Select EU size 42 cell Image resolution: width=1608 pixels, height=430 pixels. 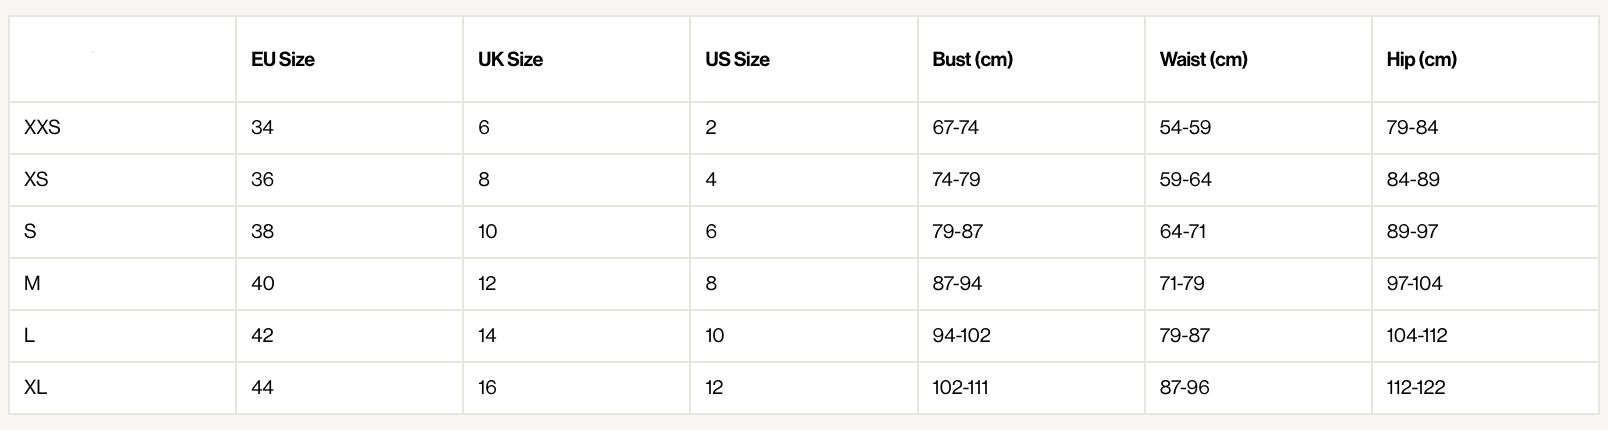coord(262,336)
